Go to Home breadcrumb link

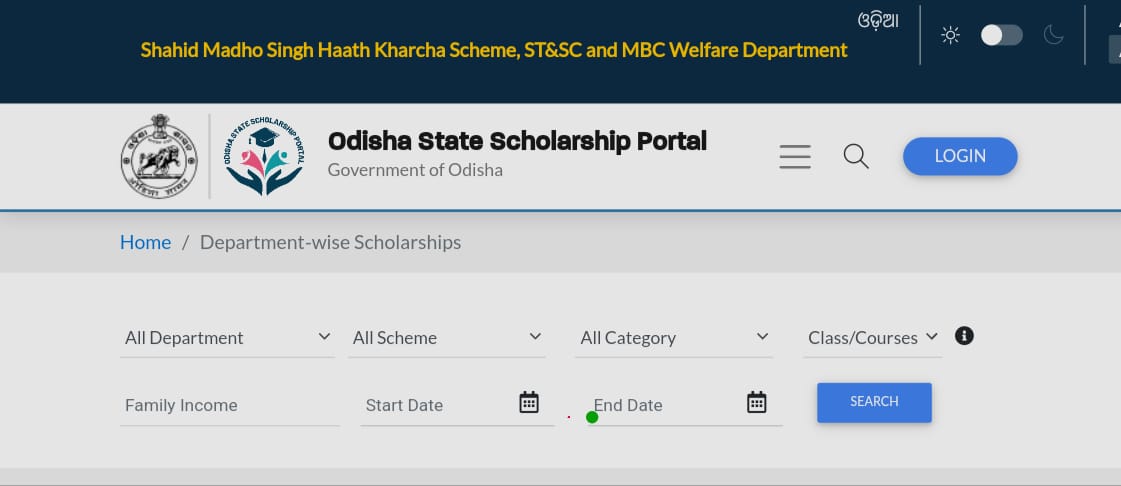[145, 242]
